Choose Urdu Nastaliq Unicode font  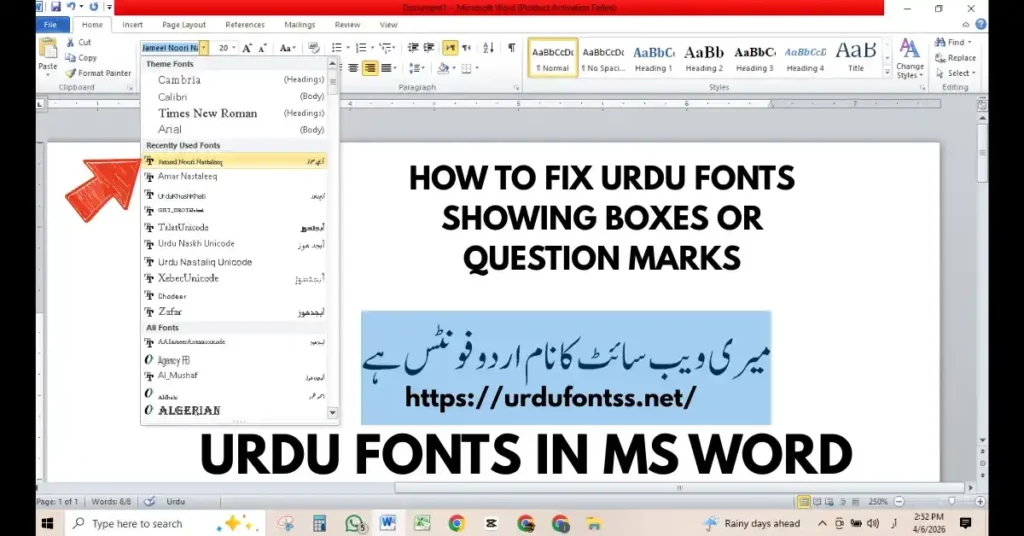pos(235,262)
